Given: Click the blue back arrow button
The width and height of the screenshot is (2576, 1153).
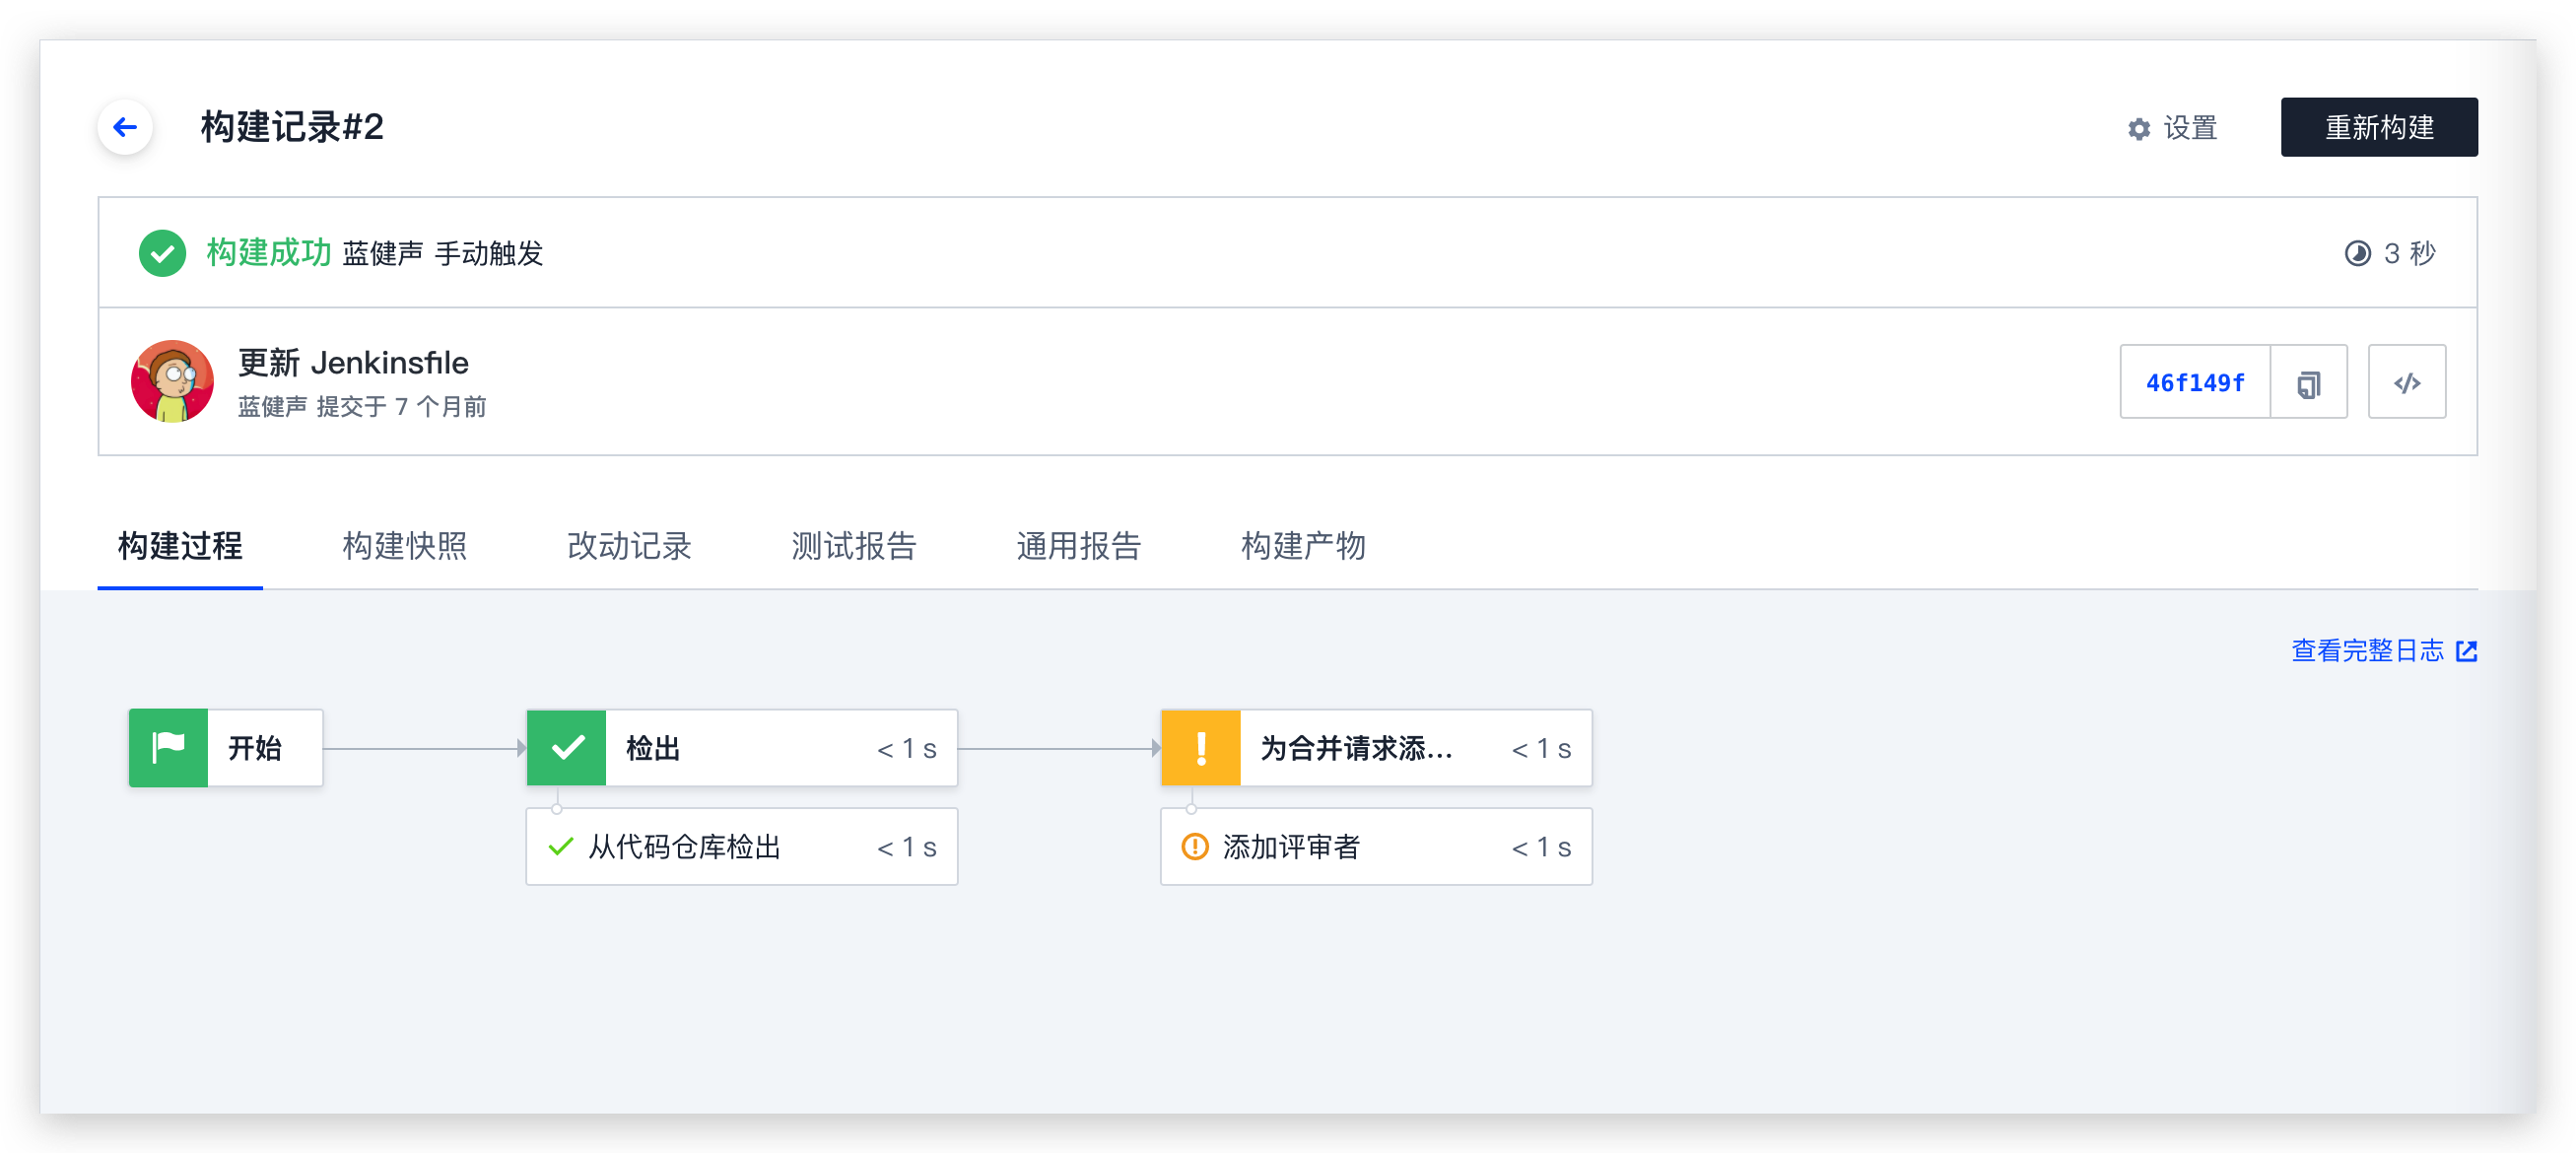Looking at the screenshot, I should click(125, 127).
